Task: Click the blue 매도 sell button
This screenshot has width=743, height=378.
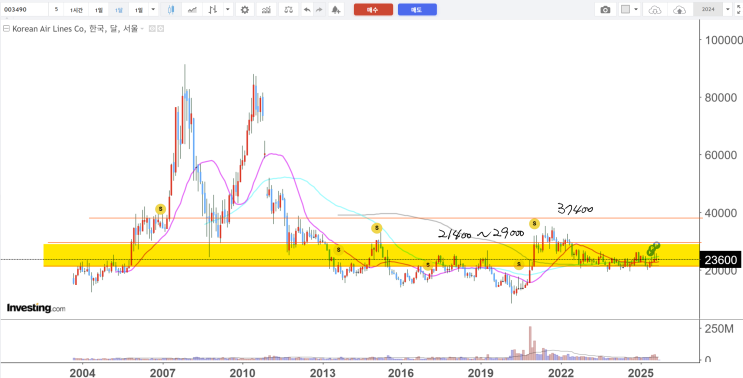Action: (x=417, y=9)
